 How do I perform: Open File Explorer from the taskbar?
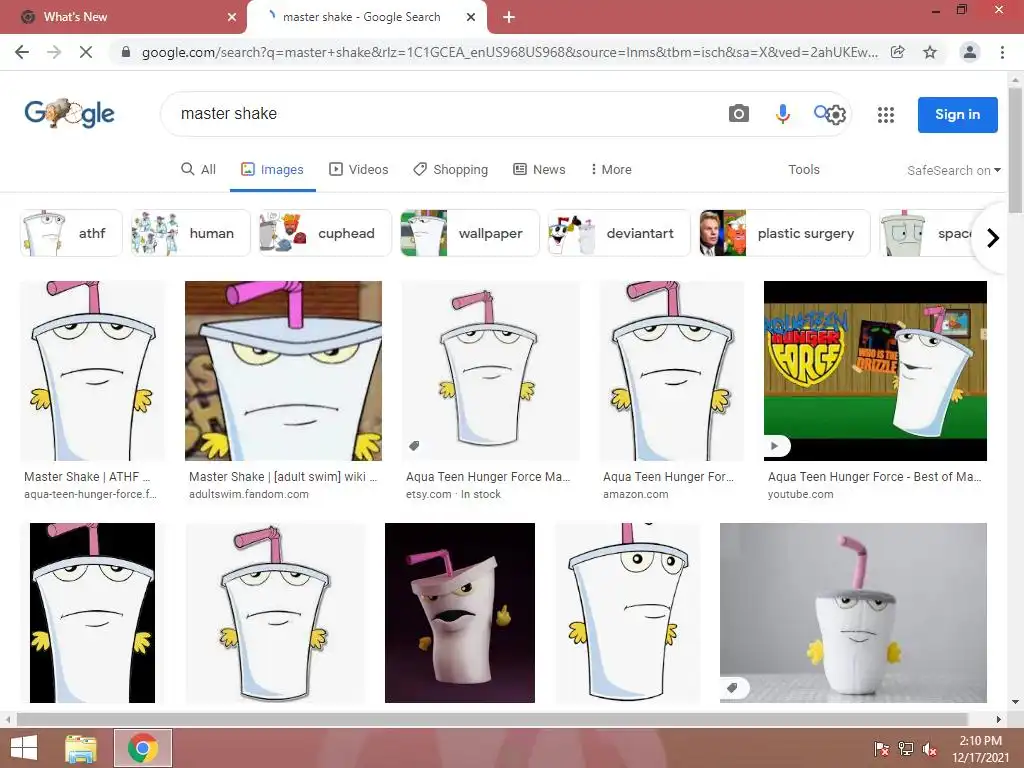tap(81, 748)
